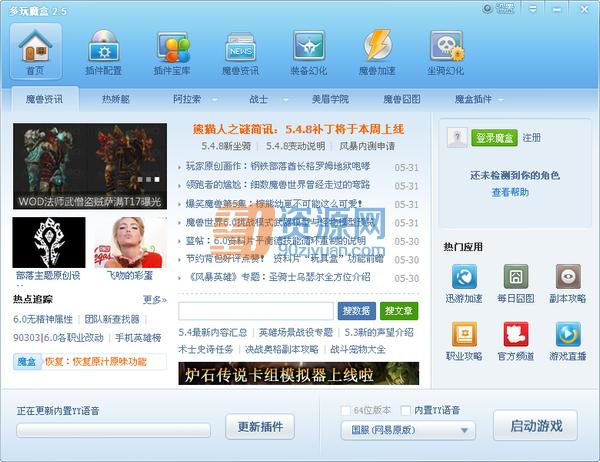600x462 pixels.
Task: Open the 风暴内测申请 link
Action: (x=367, y=146)
